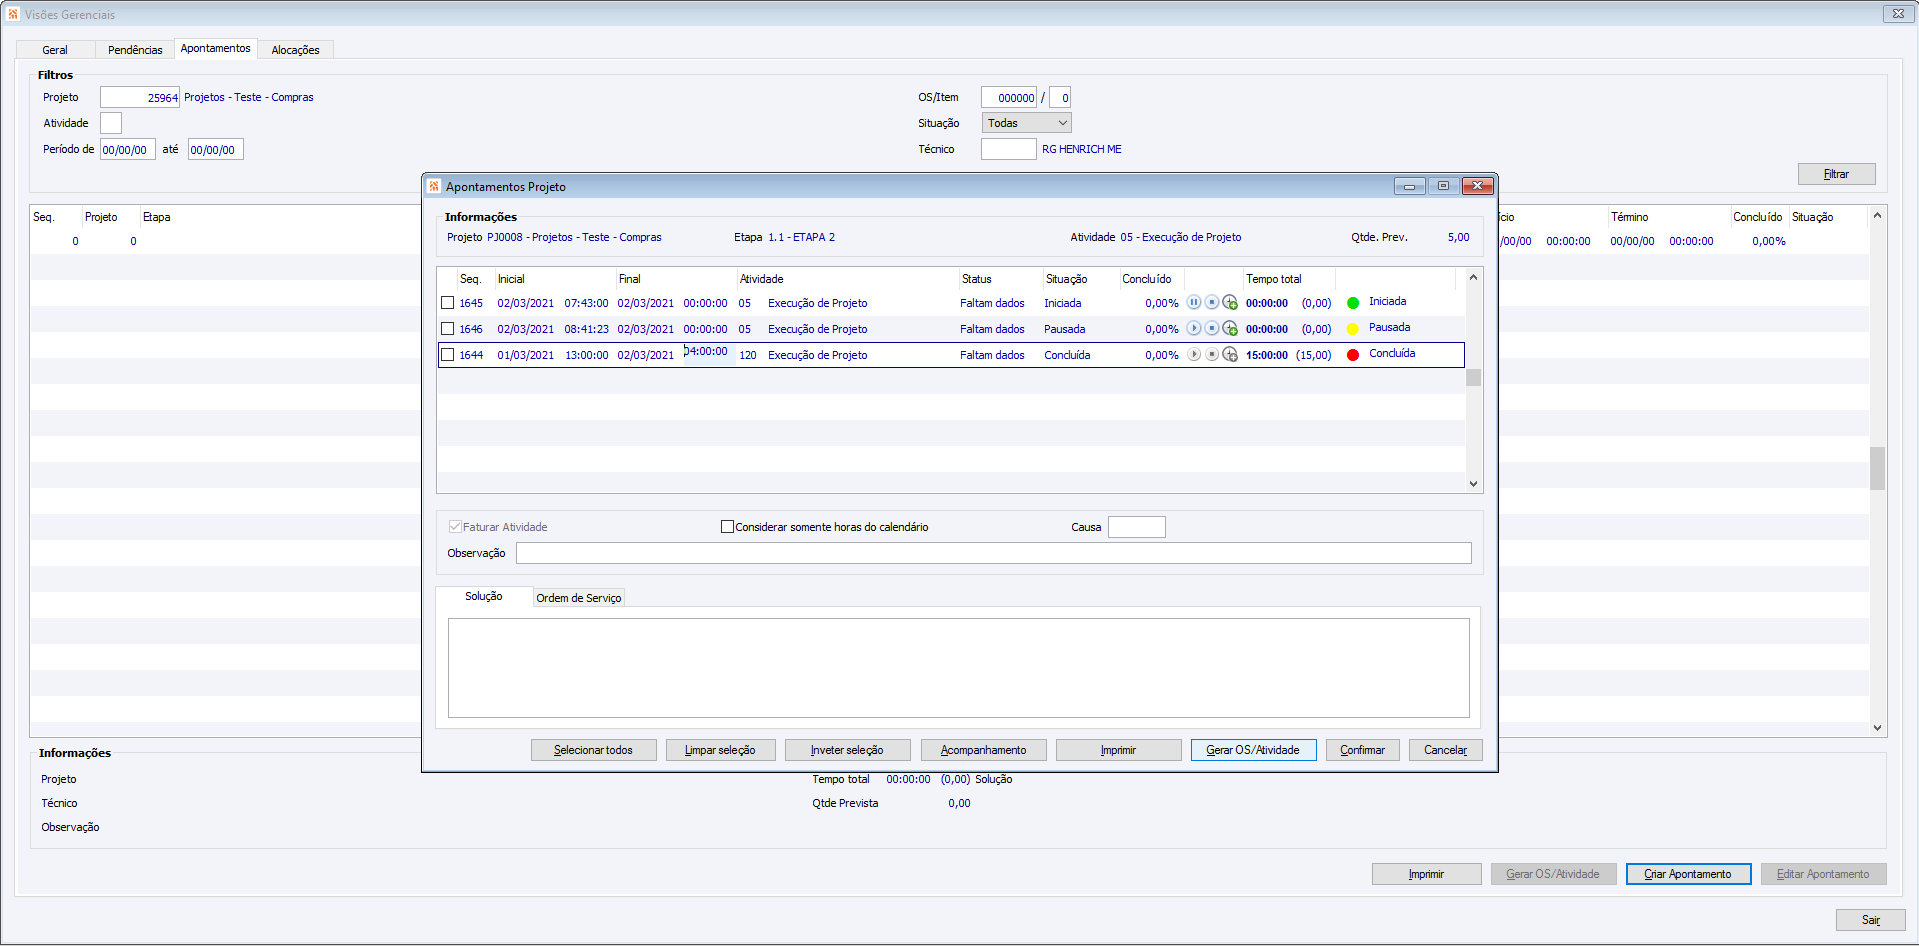The width and height of the screenshot is (1919, 946).
Task: Click play icon on concluded row 1644
Action: 1193,354
